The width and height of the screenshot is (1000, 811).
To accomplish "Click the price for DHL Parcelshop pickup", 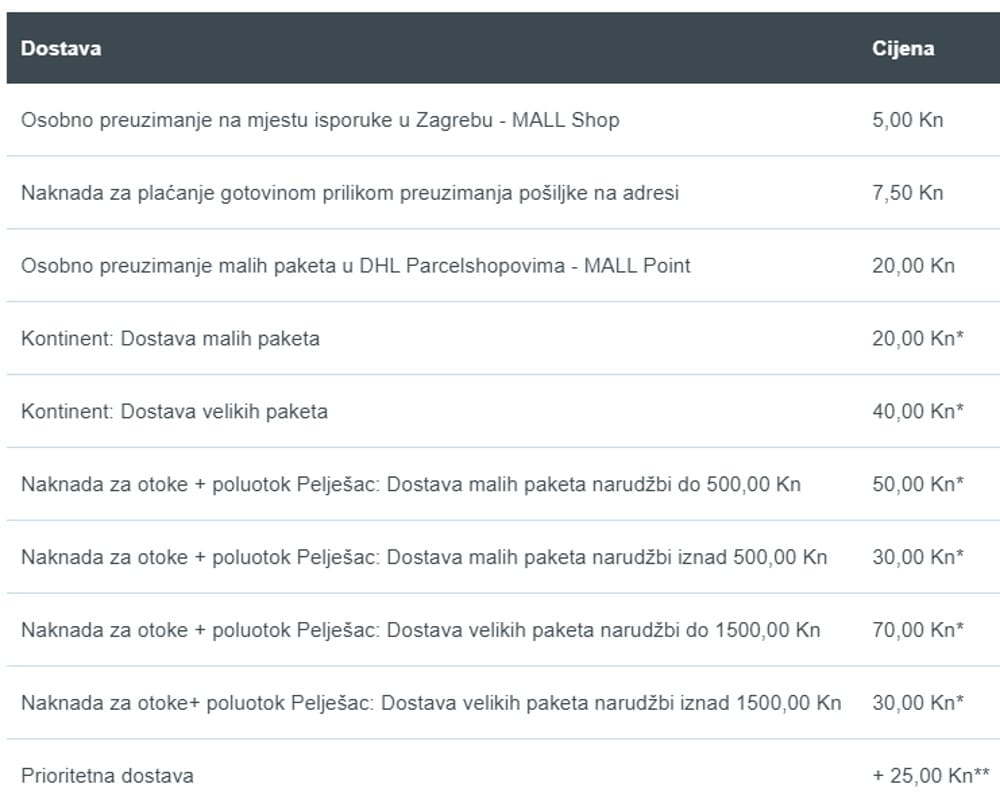I will [913, 266].
